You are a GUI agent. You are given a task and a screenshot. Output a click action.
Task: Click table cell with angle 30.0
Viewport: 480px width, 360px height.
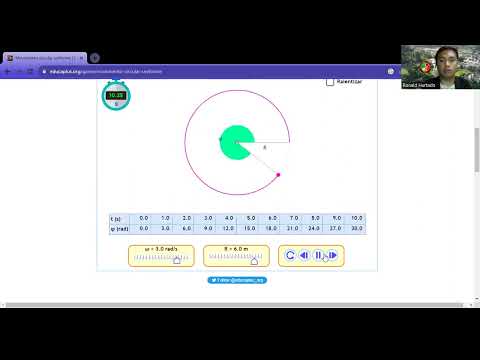tap(356, 229)
